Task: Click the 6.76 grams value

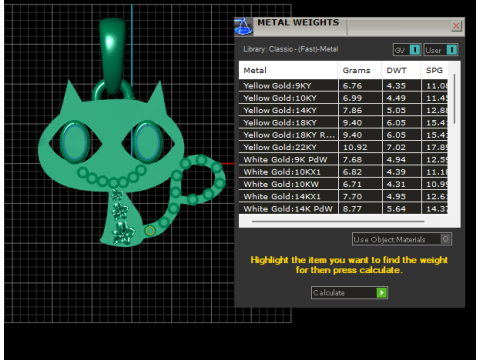Action: [x=352, y=86]
